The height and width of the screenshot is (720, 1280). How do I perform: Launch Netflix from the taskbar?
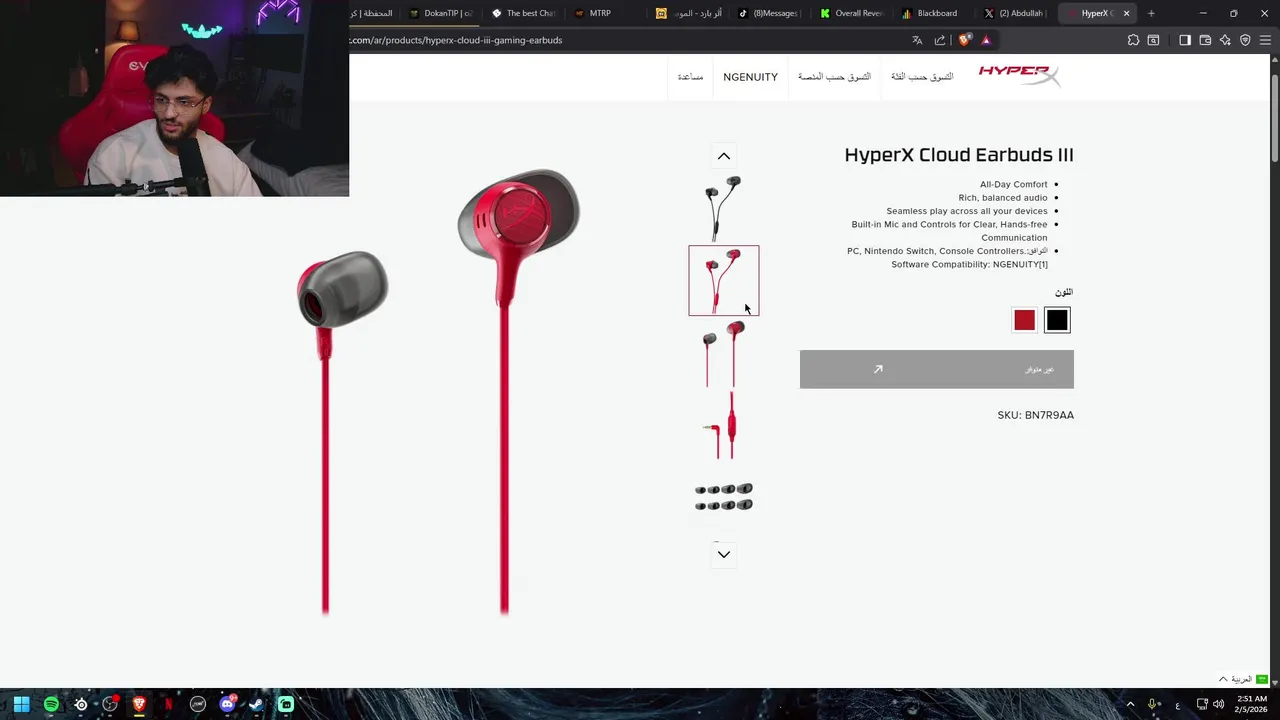(x=168, y=704)
